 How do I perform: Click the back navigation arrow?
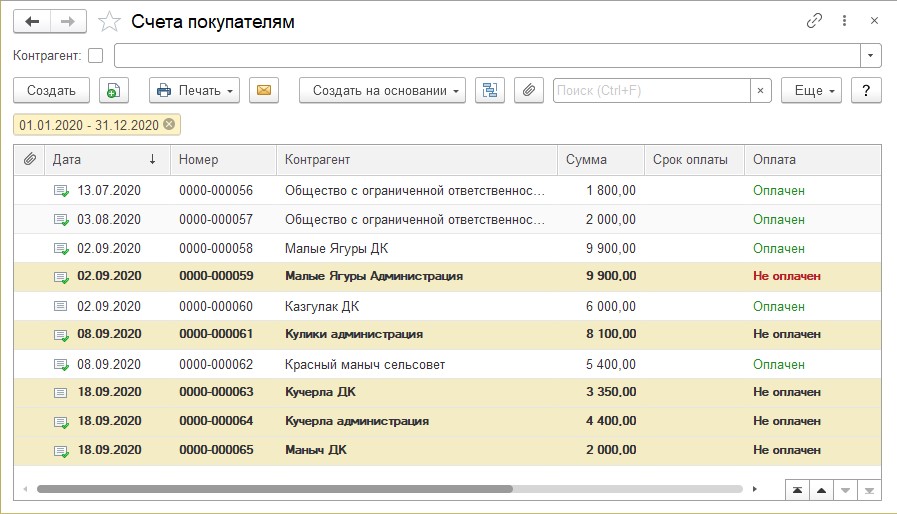32,21
